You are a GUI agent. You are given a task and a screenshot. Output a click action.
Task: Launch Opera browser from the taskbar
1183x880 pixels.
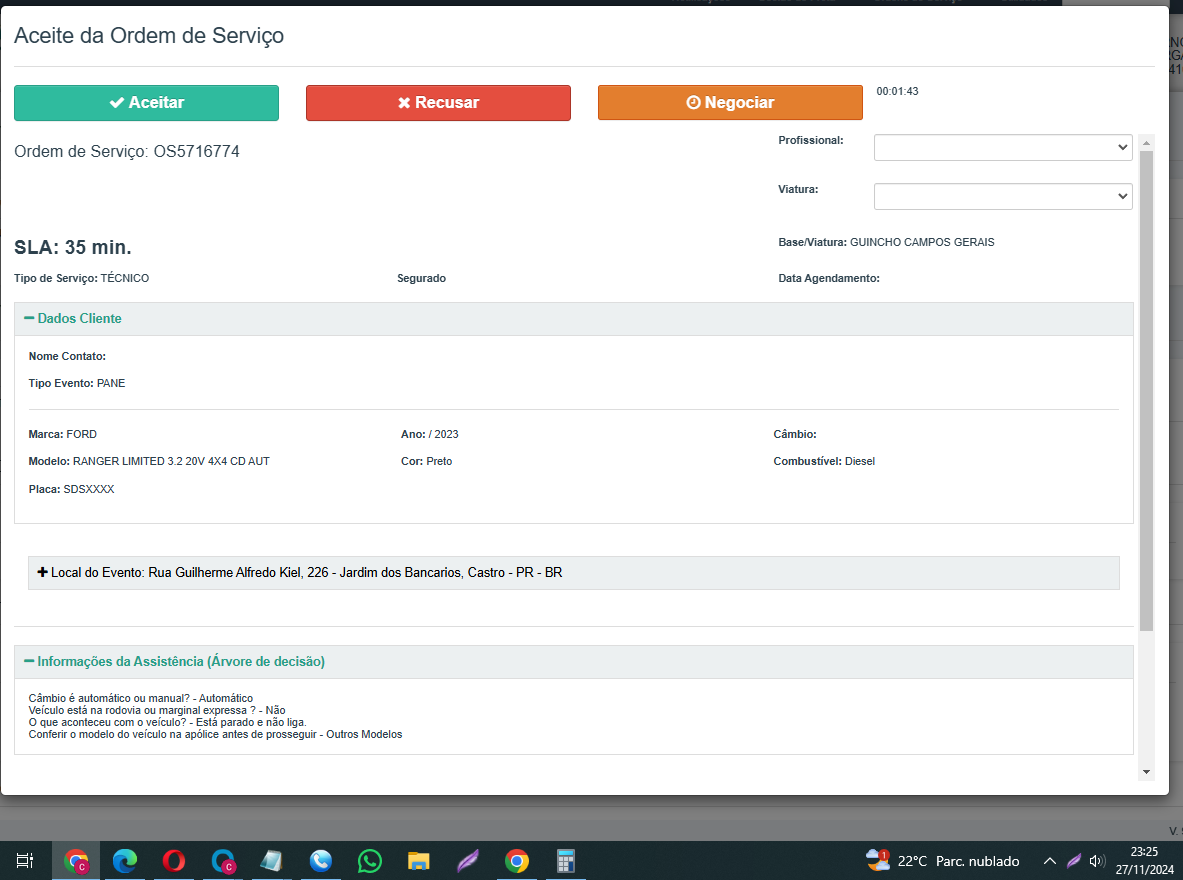174,860
